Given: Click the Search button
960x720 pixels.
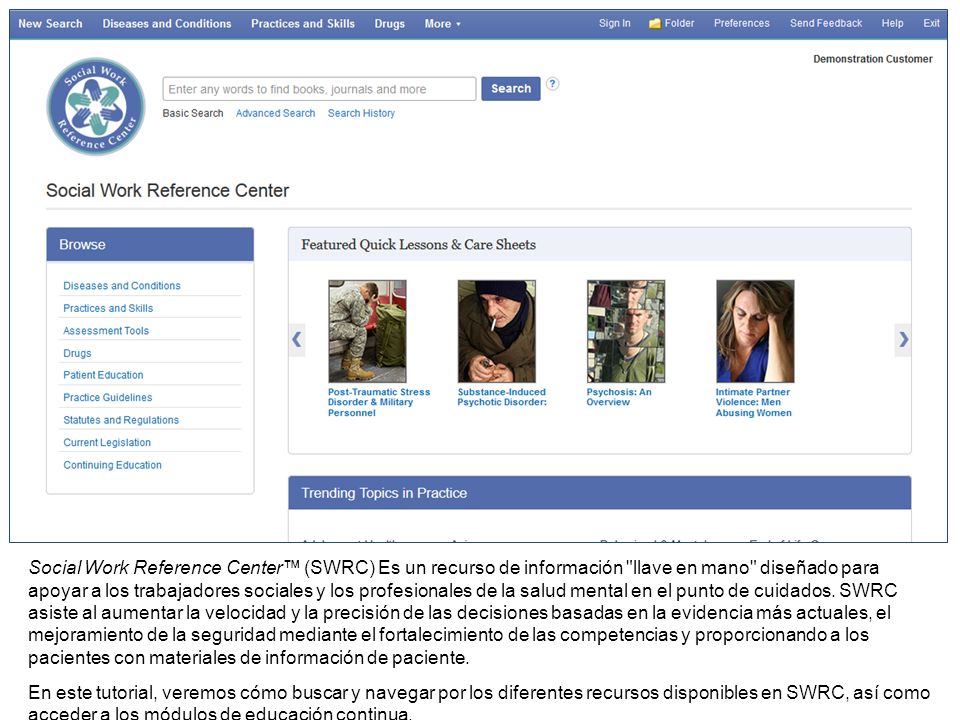Looking at the screenshot, I should pos(511,89).
